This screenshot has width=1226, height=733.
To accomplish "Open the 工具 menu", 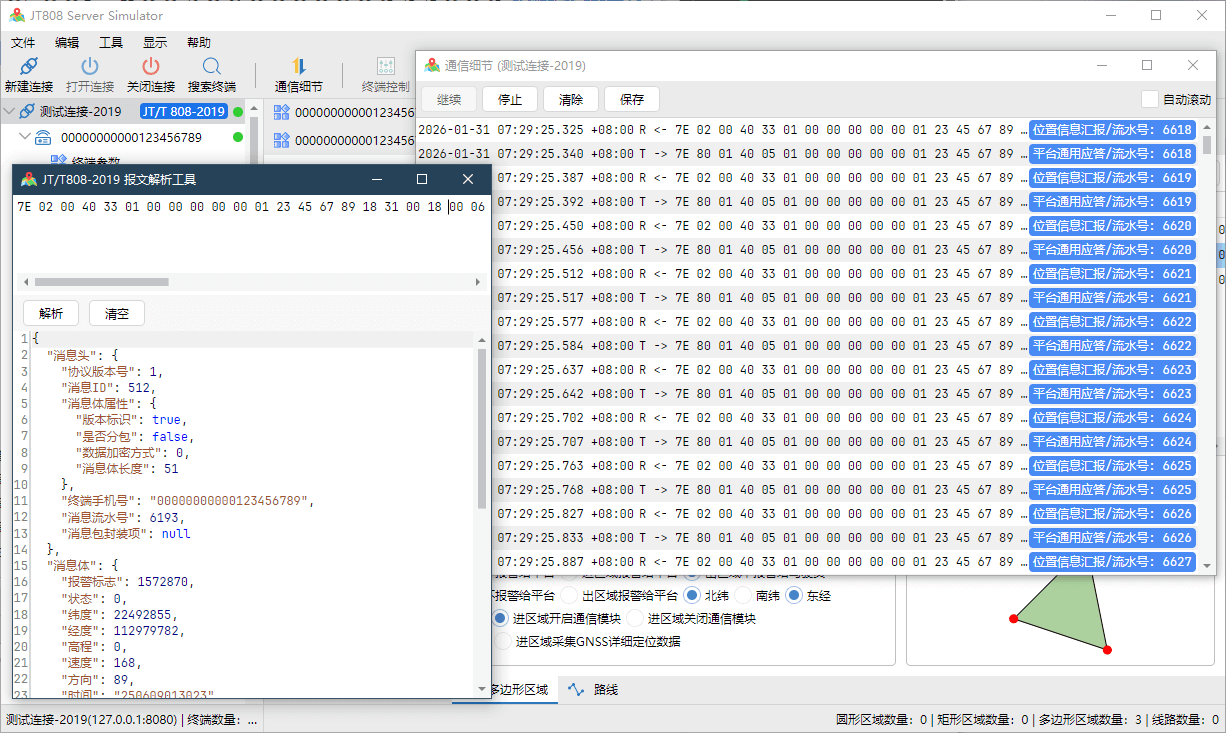I will 110,43.
